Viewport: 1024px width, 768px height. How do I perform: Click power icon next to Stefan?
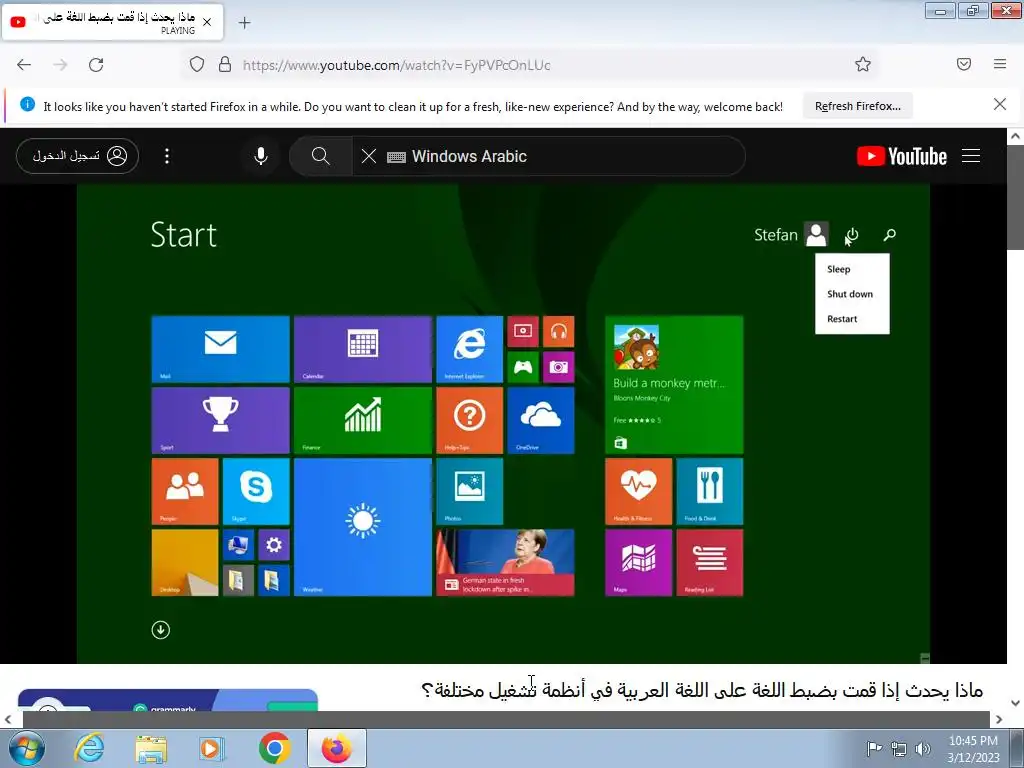[x=852, y=235]
